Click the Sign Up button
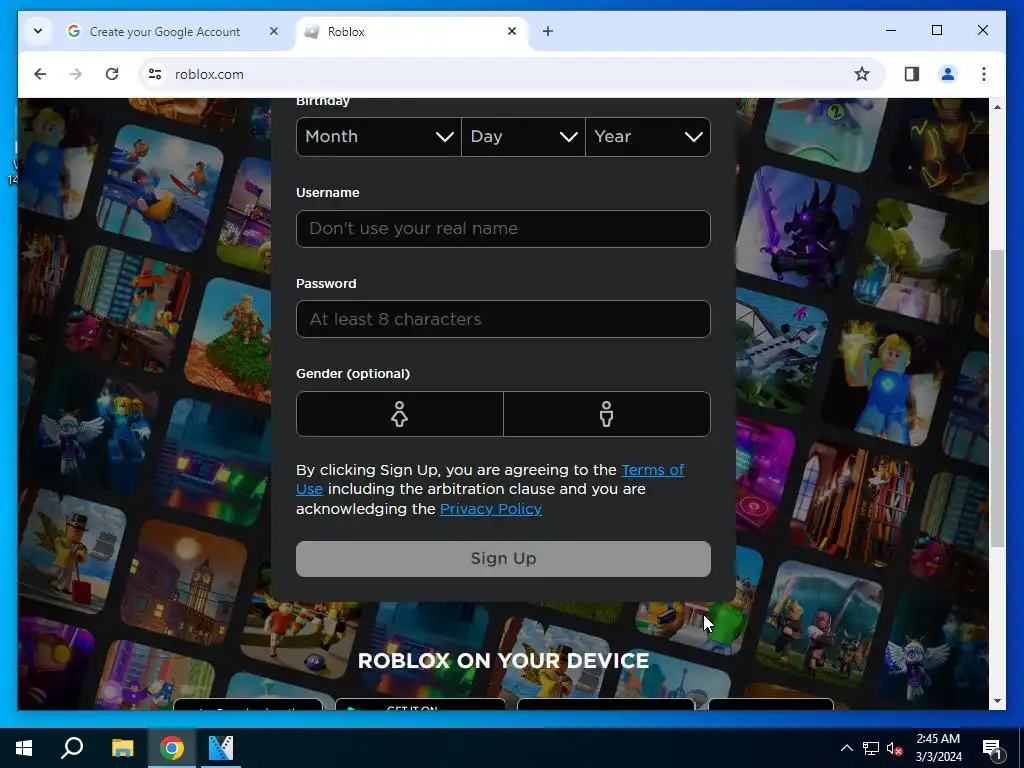This screenshot has height=768, width=1024. [503, 558]
